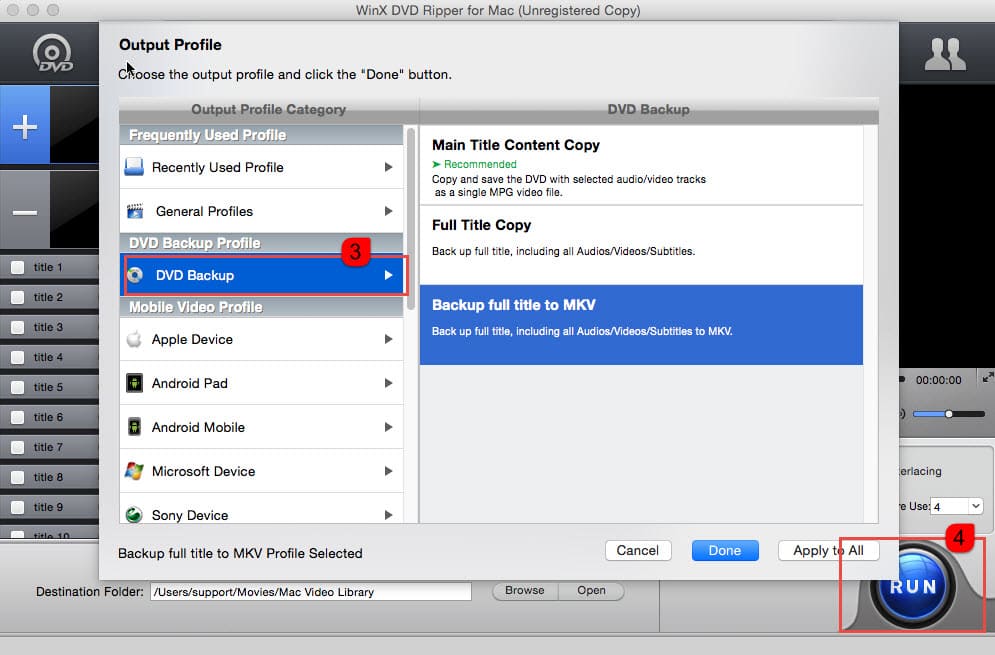Screen dimensions: 995x655
Task: Start ripping with the RUN button
Action: pos(913,586)
